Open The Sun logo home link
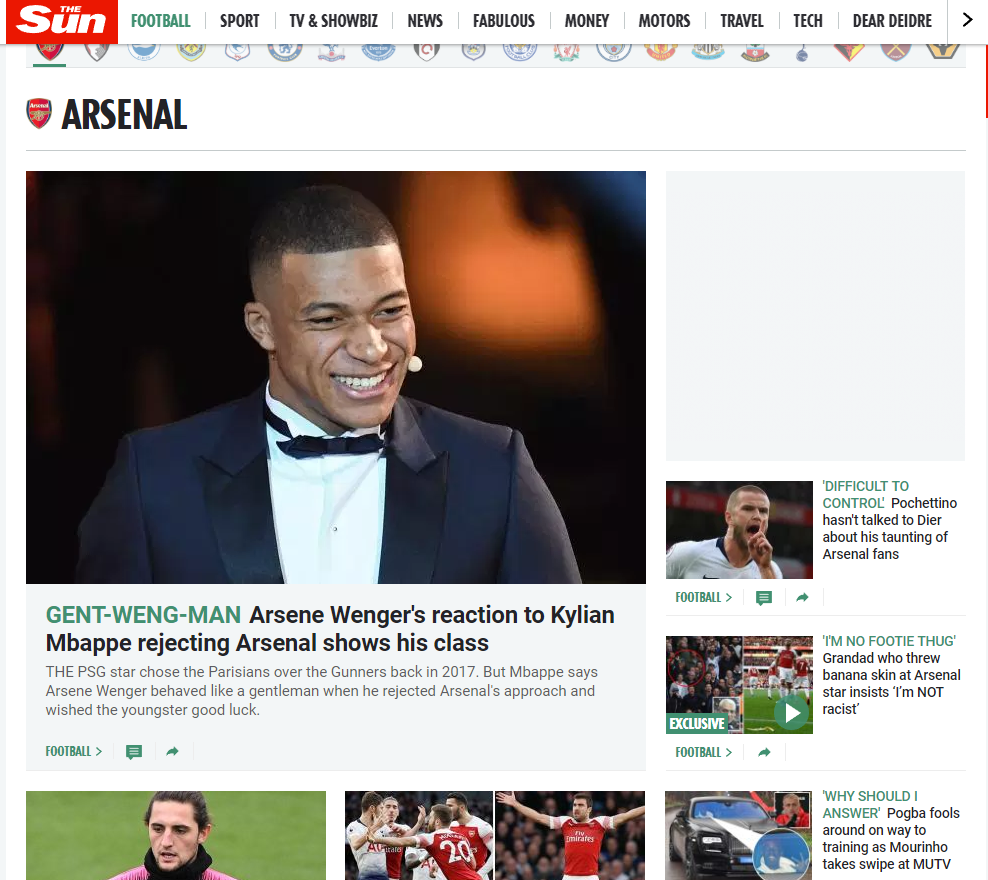Screen dimensions: 988x880 62,21
